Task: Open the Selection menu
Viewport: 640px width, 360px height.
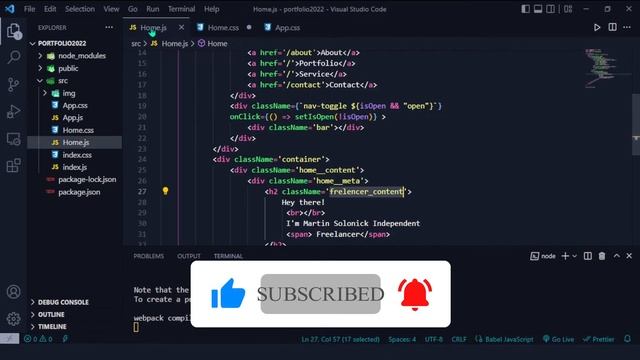Action: (80, 9)
